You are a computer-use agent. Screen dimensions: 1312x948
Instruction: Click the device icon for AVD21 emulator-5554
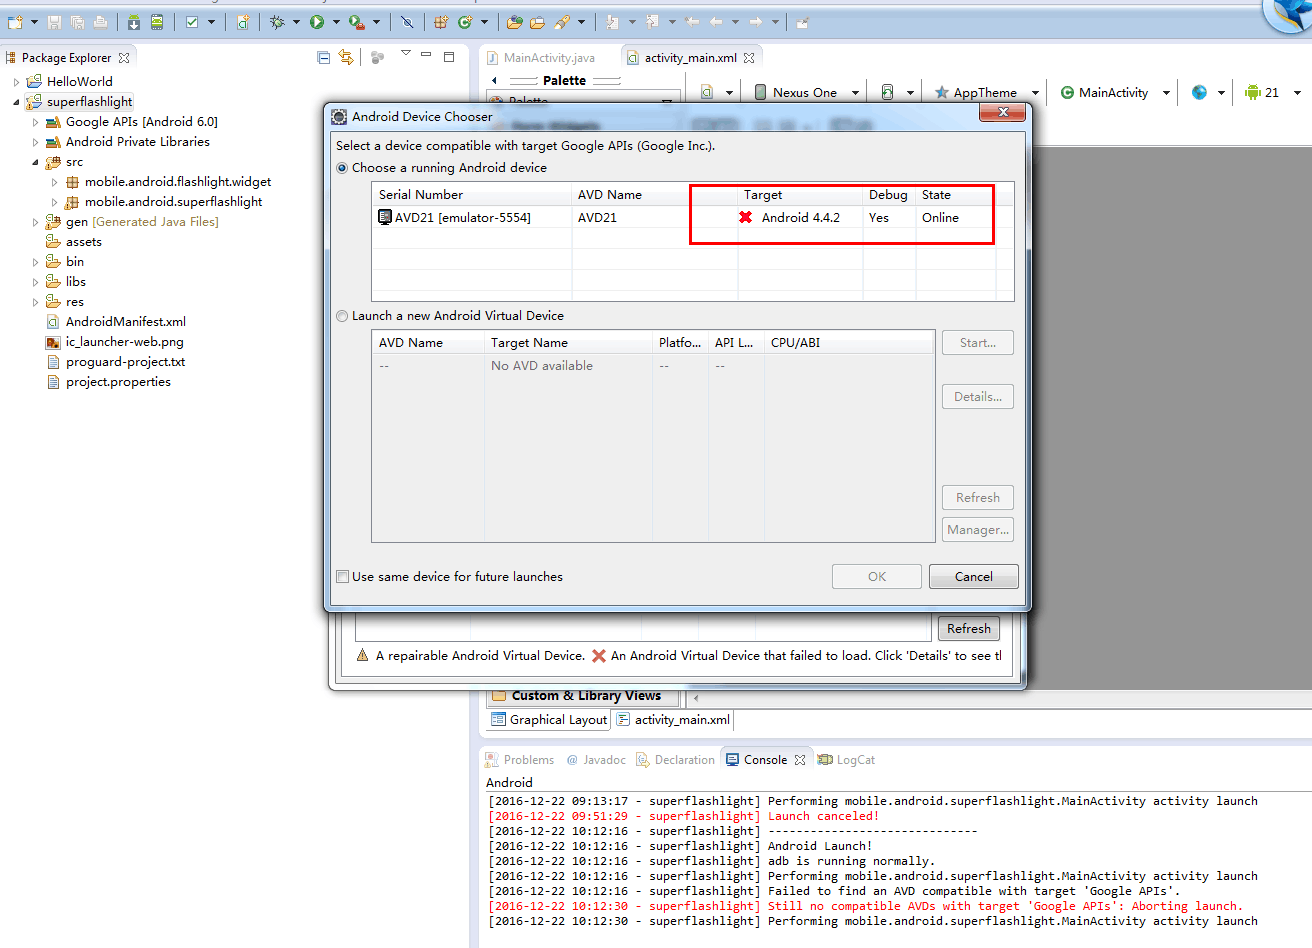coord(385,217)
